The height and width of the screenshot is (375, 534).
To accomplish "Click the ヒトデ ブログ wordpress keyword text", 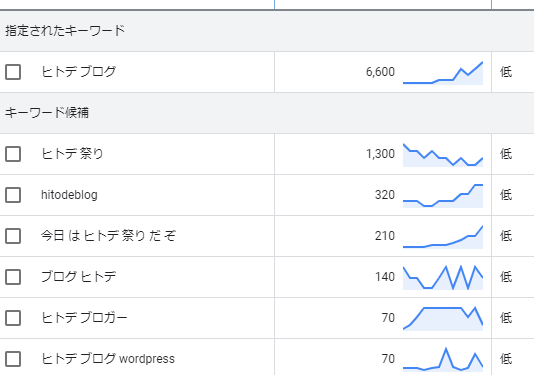I will click(108, 359).
